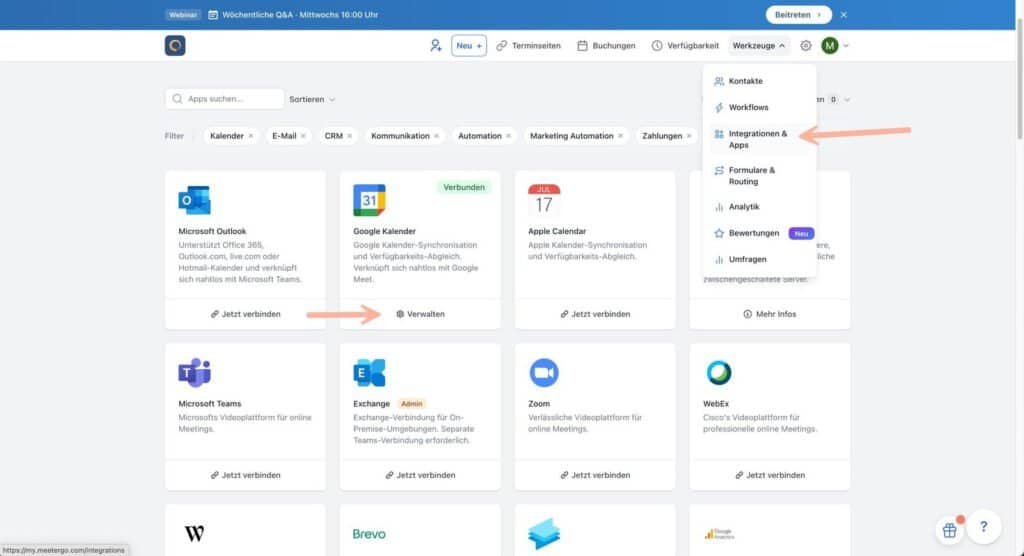1024x556 pixels.
Task: Open the Neu + create dropdown
Action: click(x=469, y=46)
